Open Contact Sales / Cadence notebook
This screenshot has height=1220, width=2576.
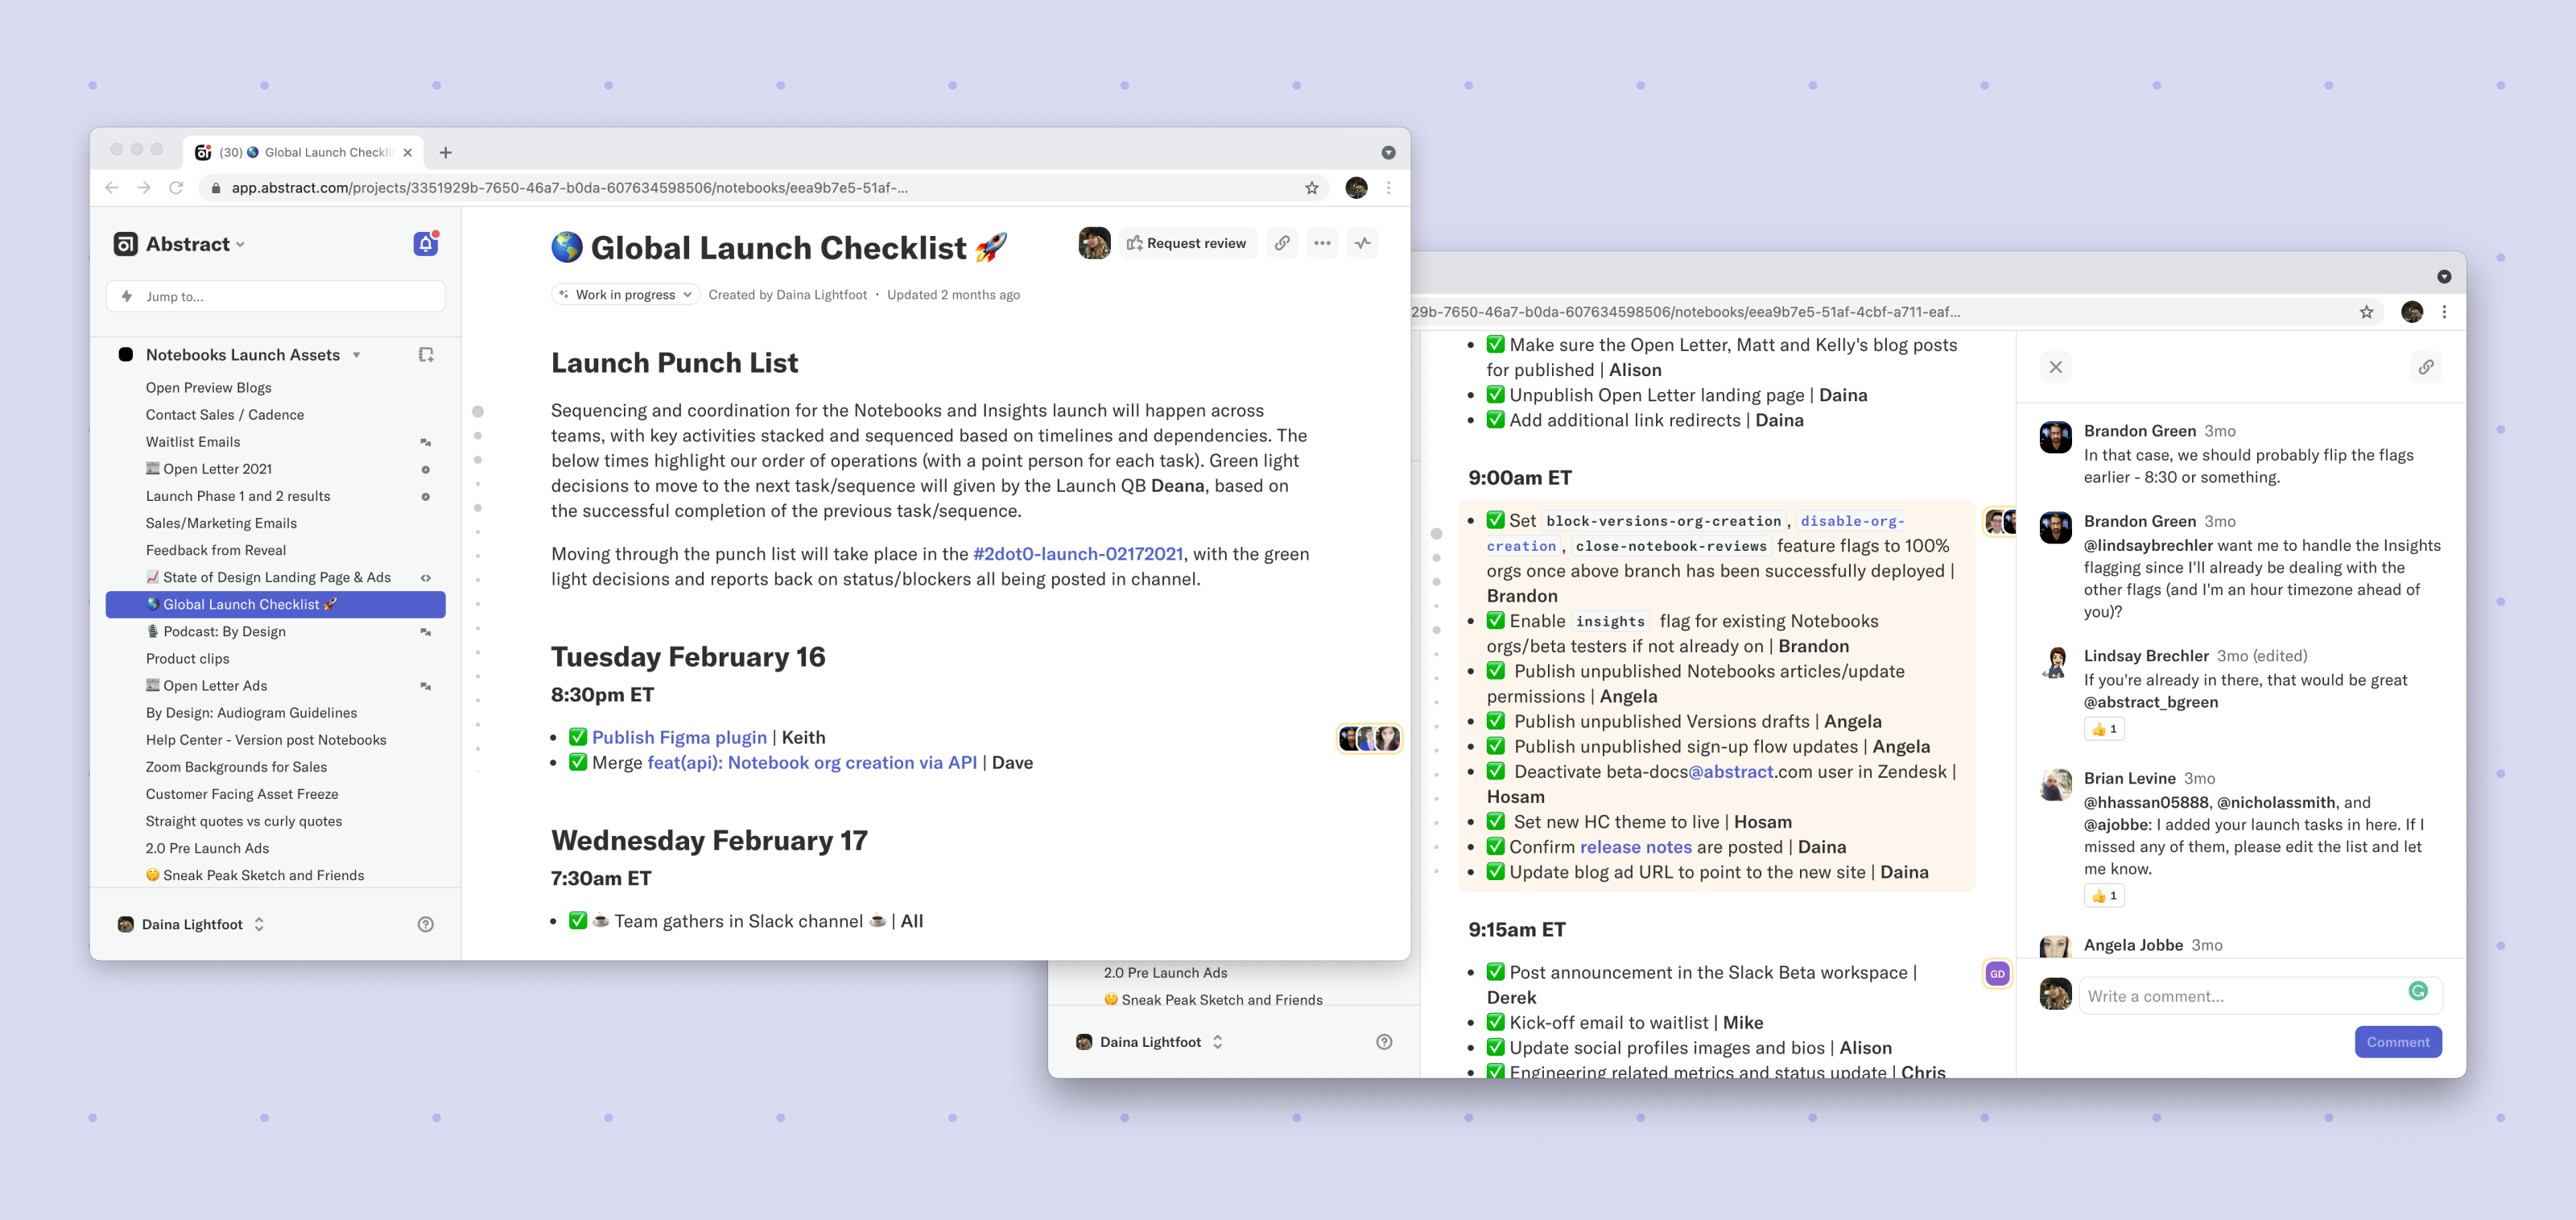coord(224,415)
